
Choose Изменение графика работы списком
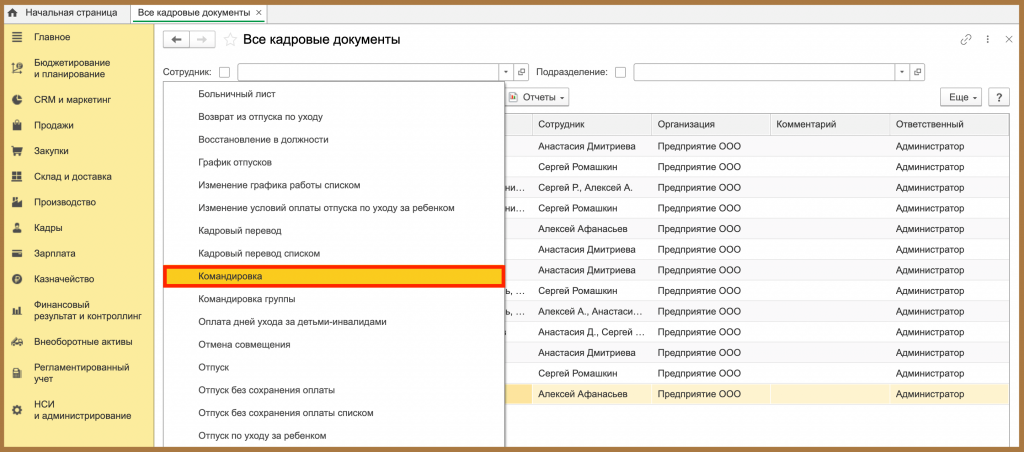[334, 185]
